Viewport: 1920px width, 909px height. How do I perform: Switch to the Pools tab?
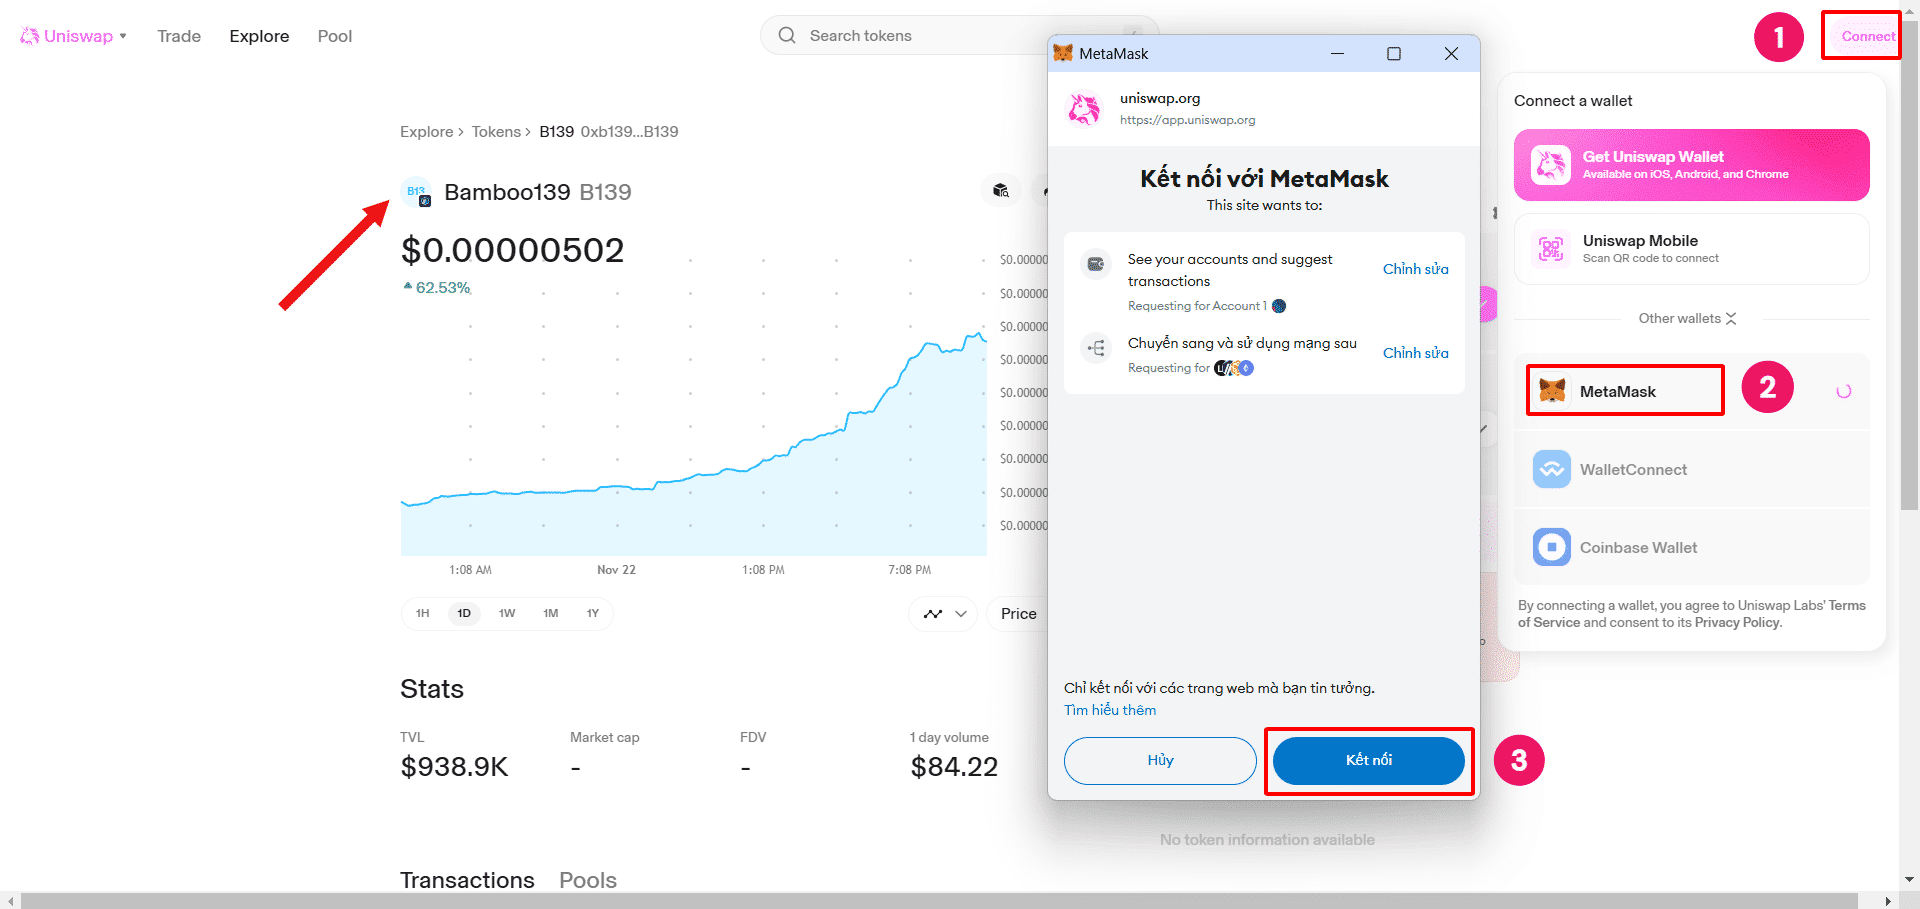click(588, 880)
